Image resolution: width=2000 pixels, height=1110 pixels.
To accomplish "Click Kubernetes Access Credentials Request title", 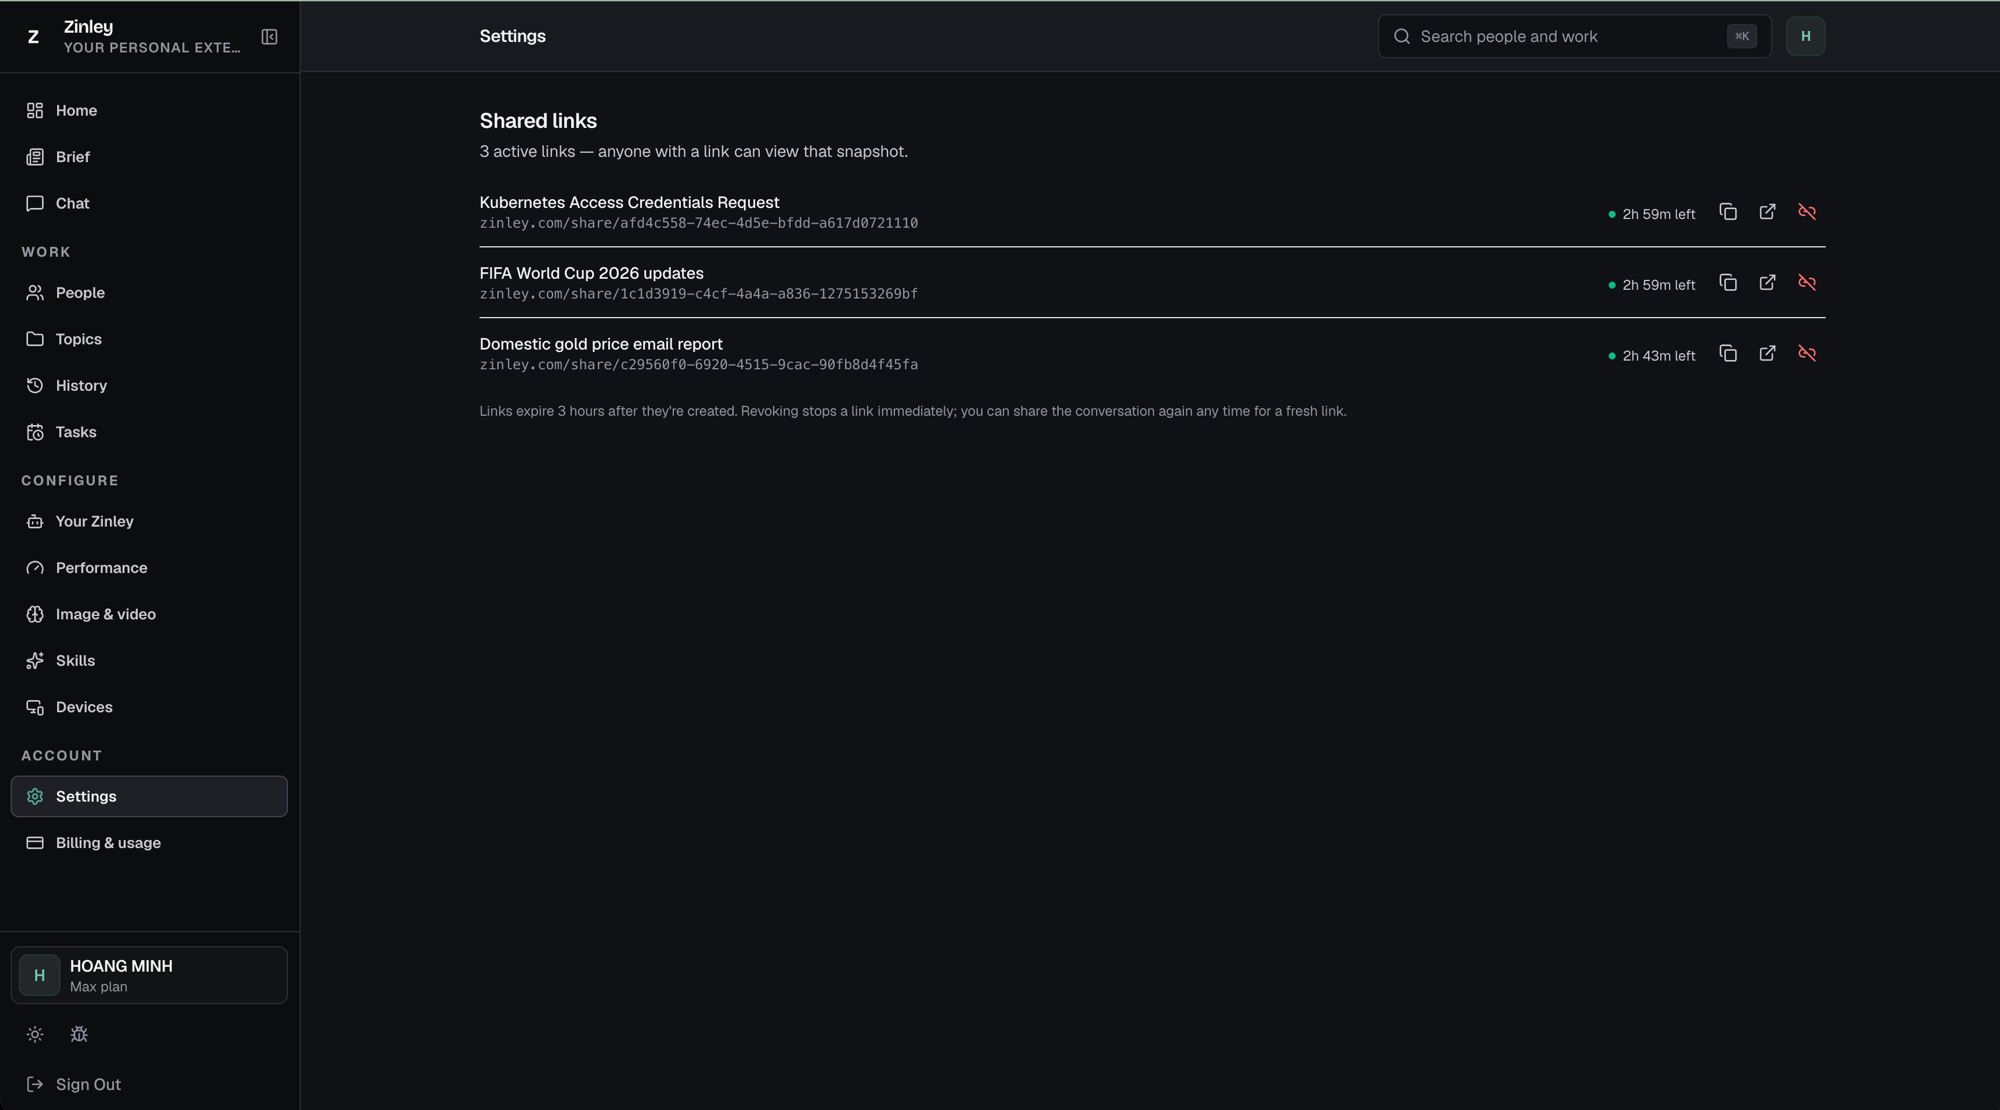I will pos(629,203).
